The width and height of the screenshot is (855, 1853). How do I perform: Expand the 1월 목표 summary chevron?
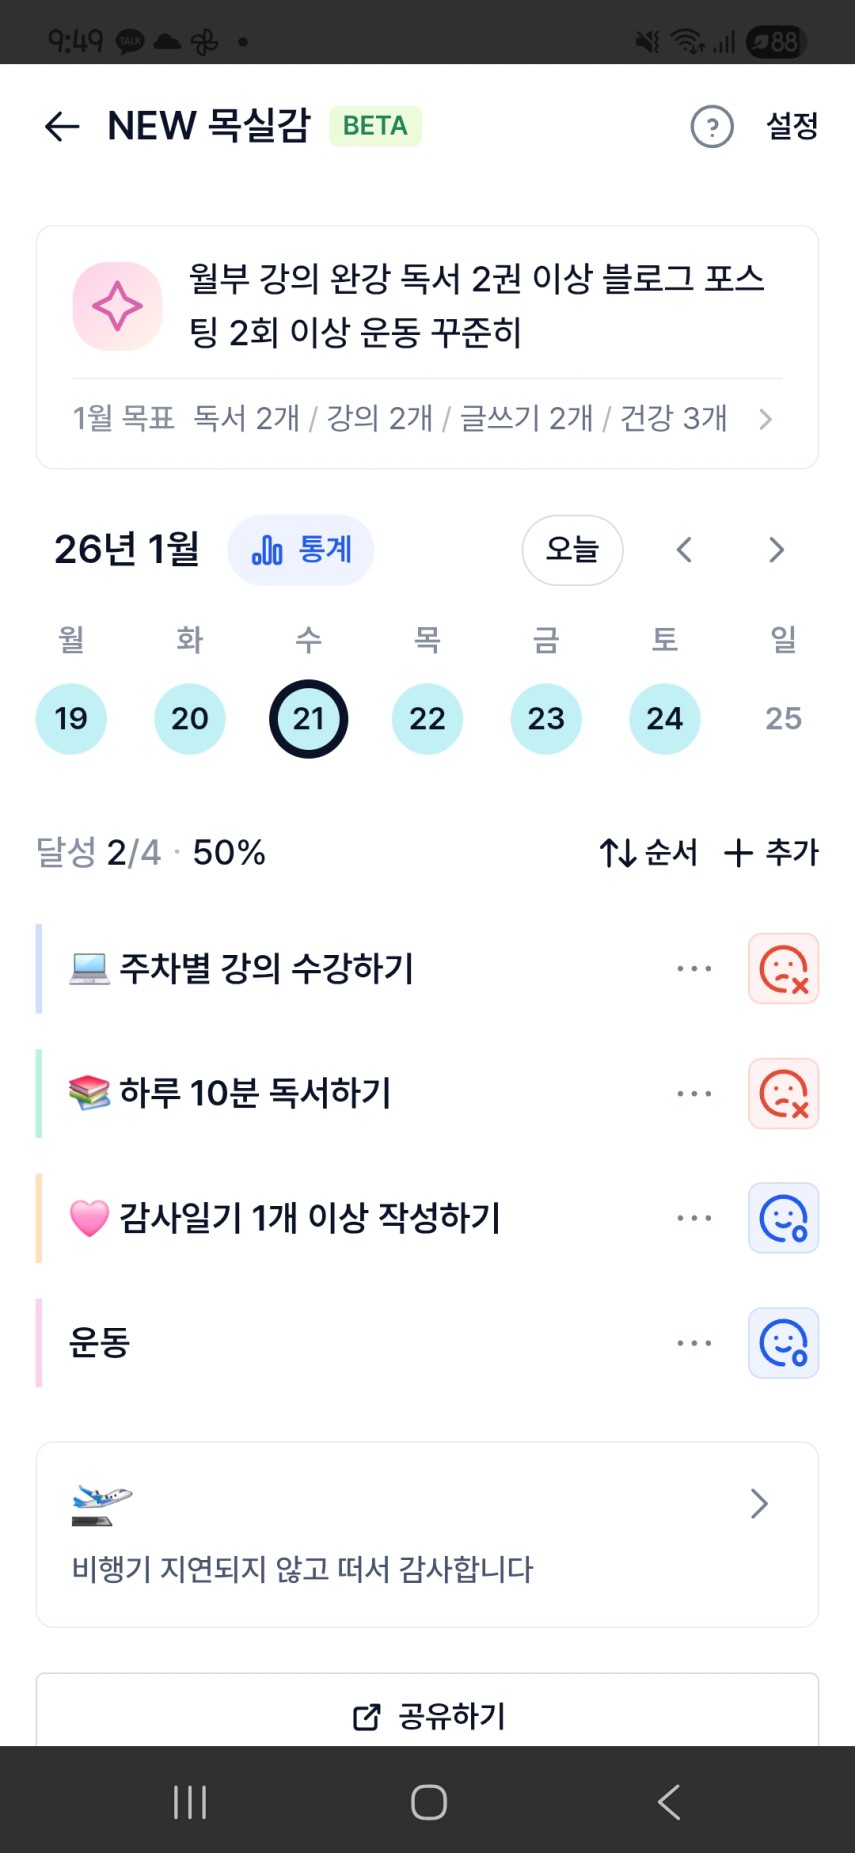(765, 419)
